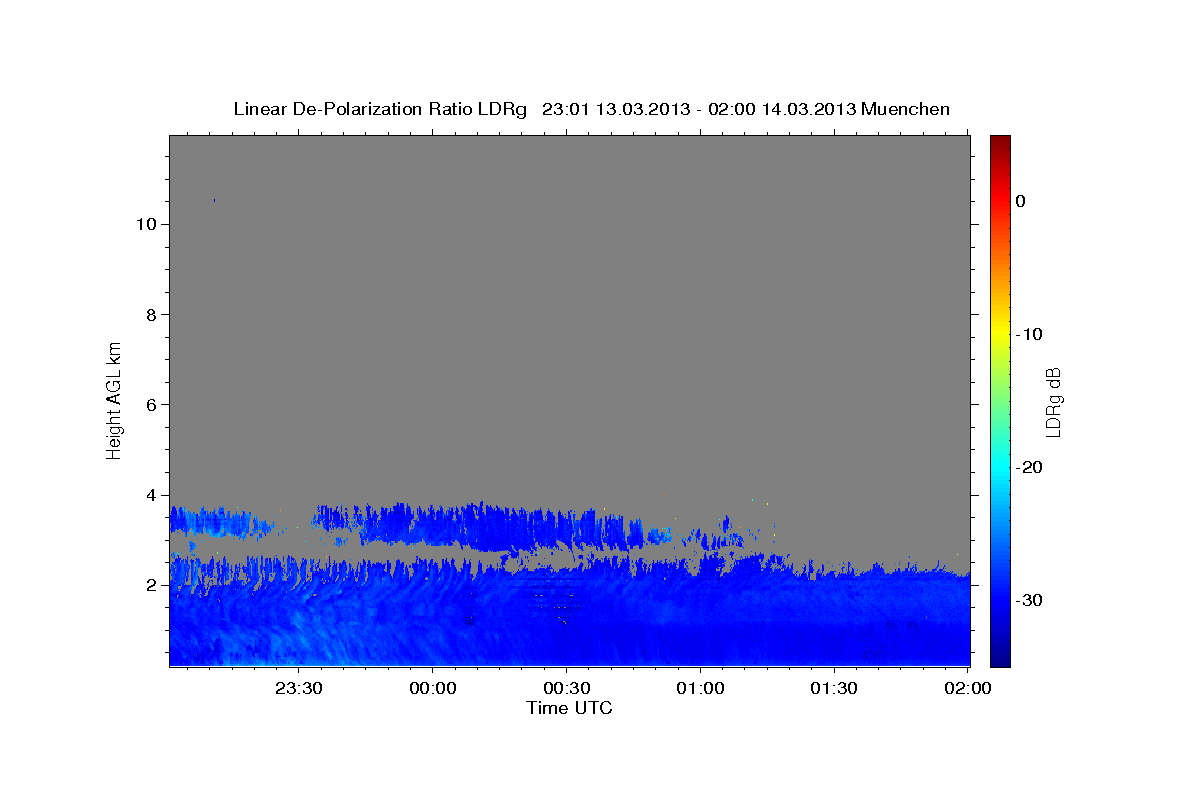Click the "LDRg dB" colorbar label
The image size is (1200, 800).
click(1052, 402)
